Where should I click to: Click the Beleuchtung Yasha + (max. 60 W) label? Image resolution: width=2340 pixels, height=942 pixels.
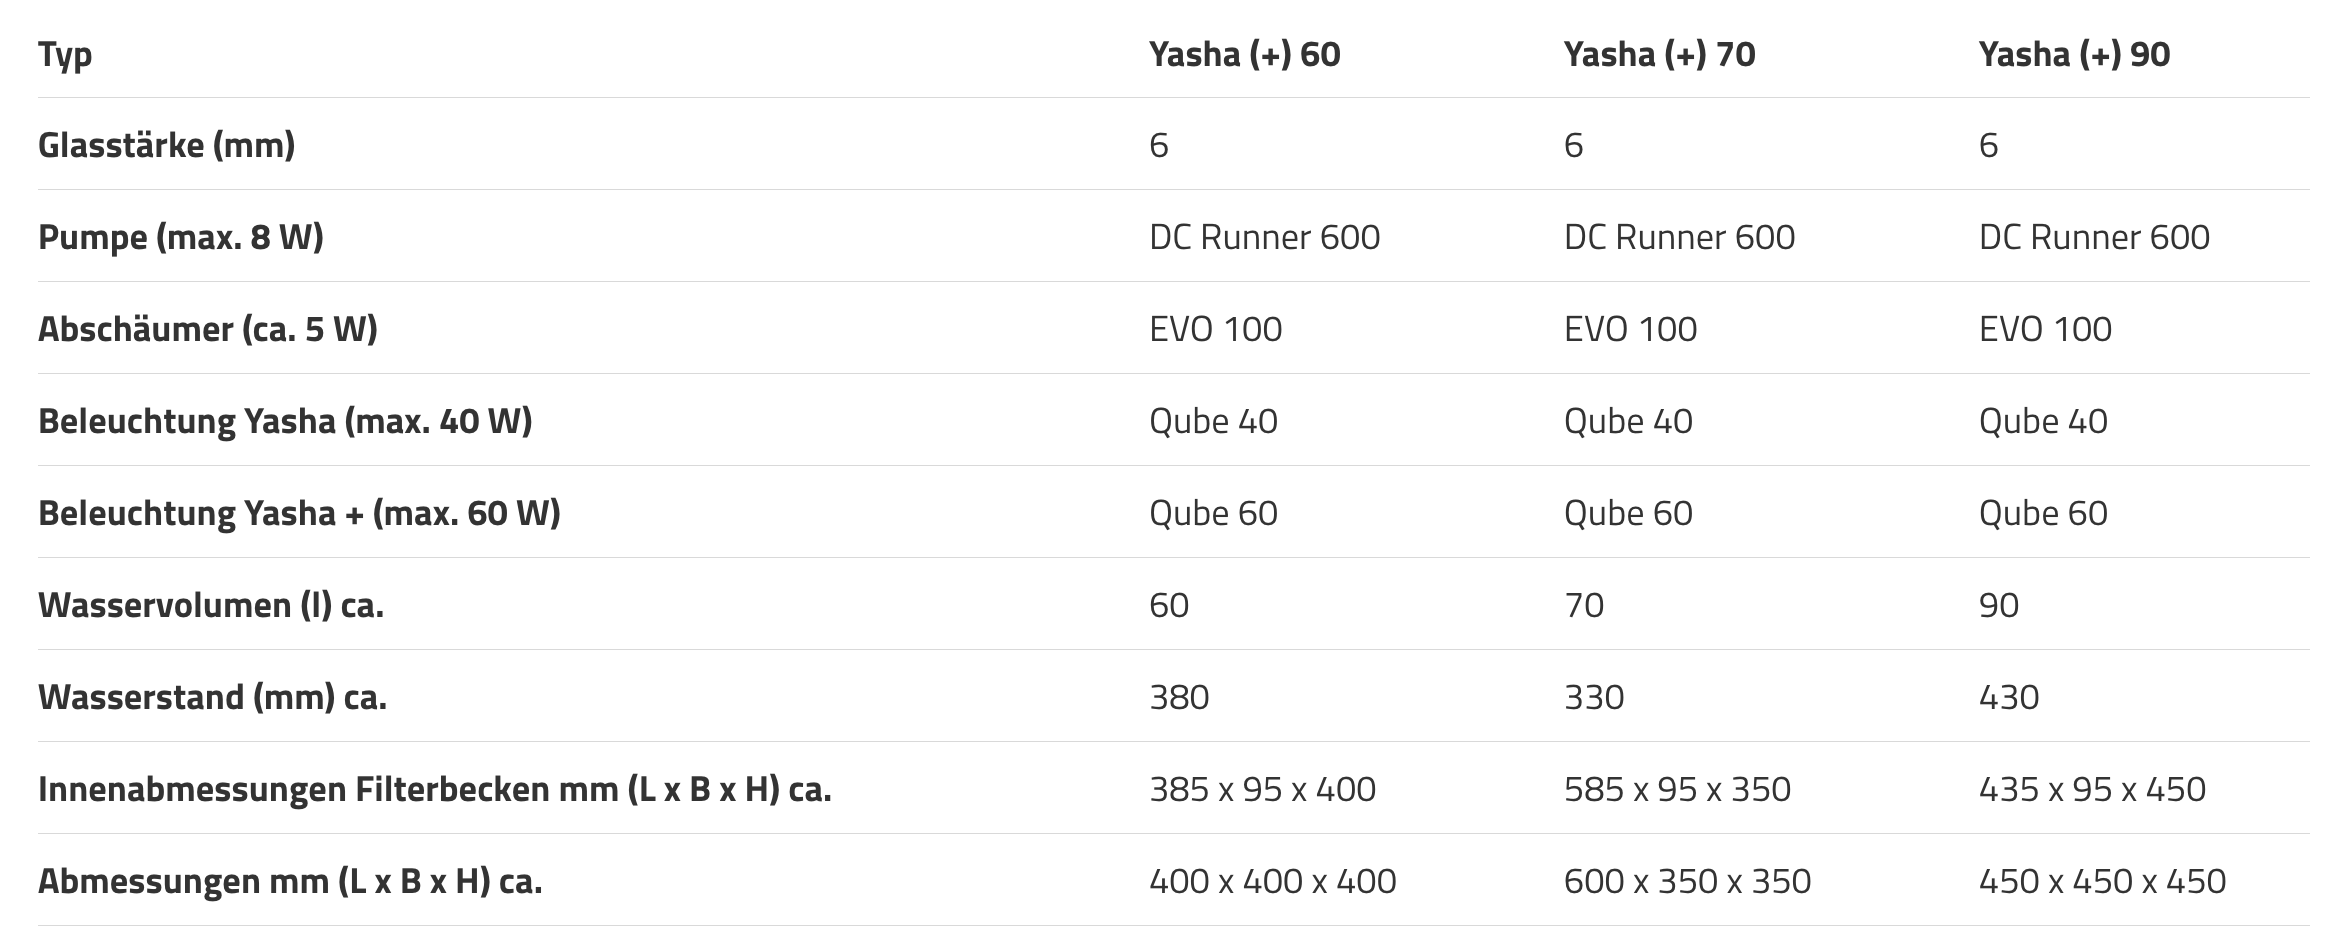pyautogui.click(x=299, y=514)
